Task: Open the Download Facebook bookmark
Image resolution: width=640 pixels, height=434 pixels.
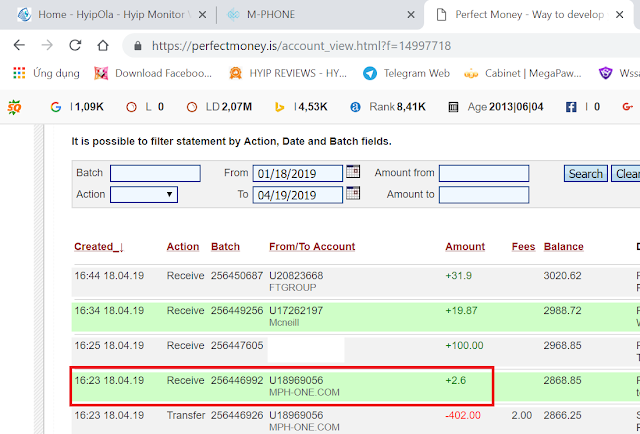Action: (153, 73)
